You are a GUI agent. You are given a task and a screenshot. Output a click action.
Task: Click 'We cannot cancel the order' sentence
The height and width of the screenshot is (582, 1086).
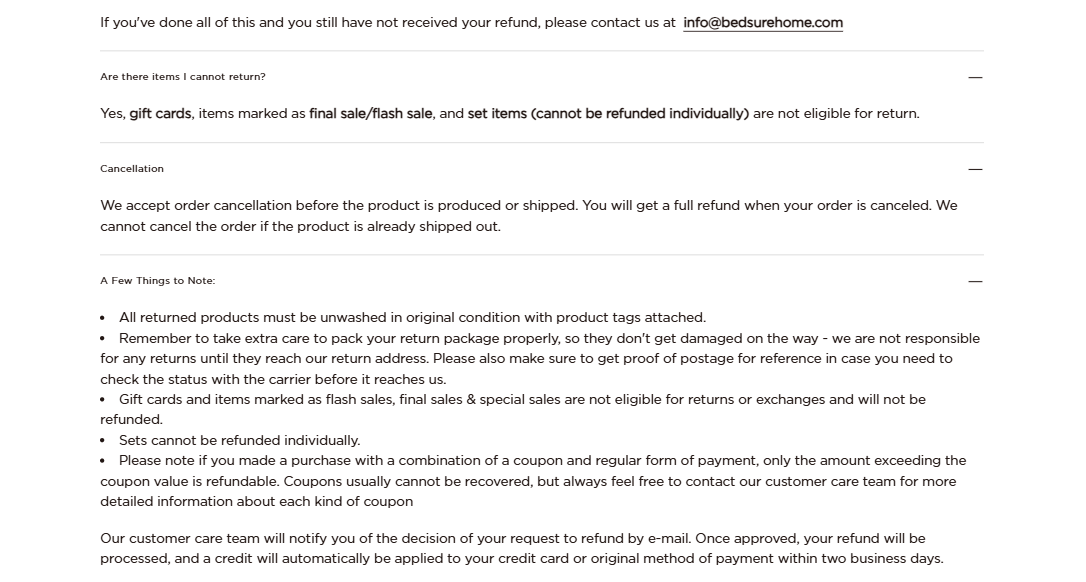(x=300, y=227)
